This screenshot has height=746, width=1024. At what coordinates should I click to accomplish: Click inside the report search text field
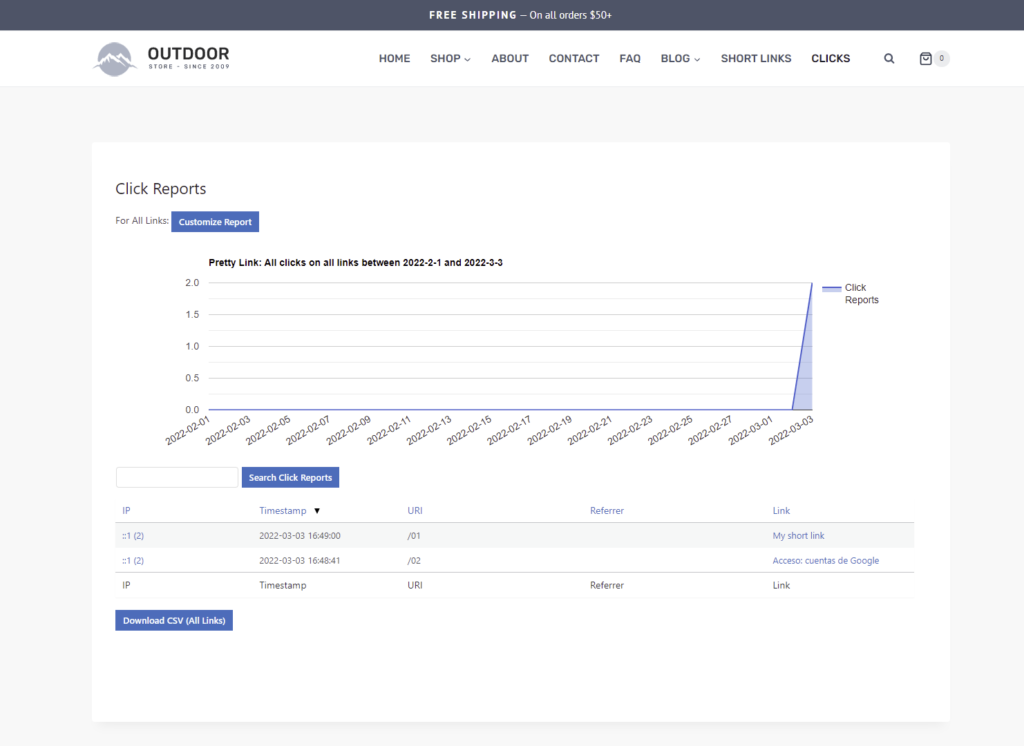click(x=176, y=477)
